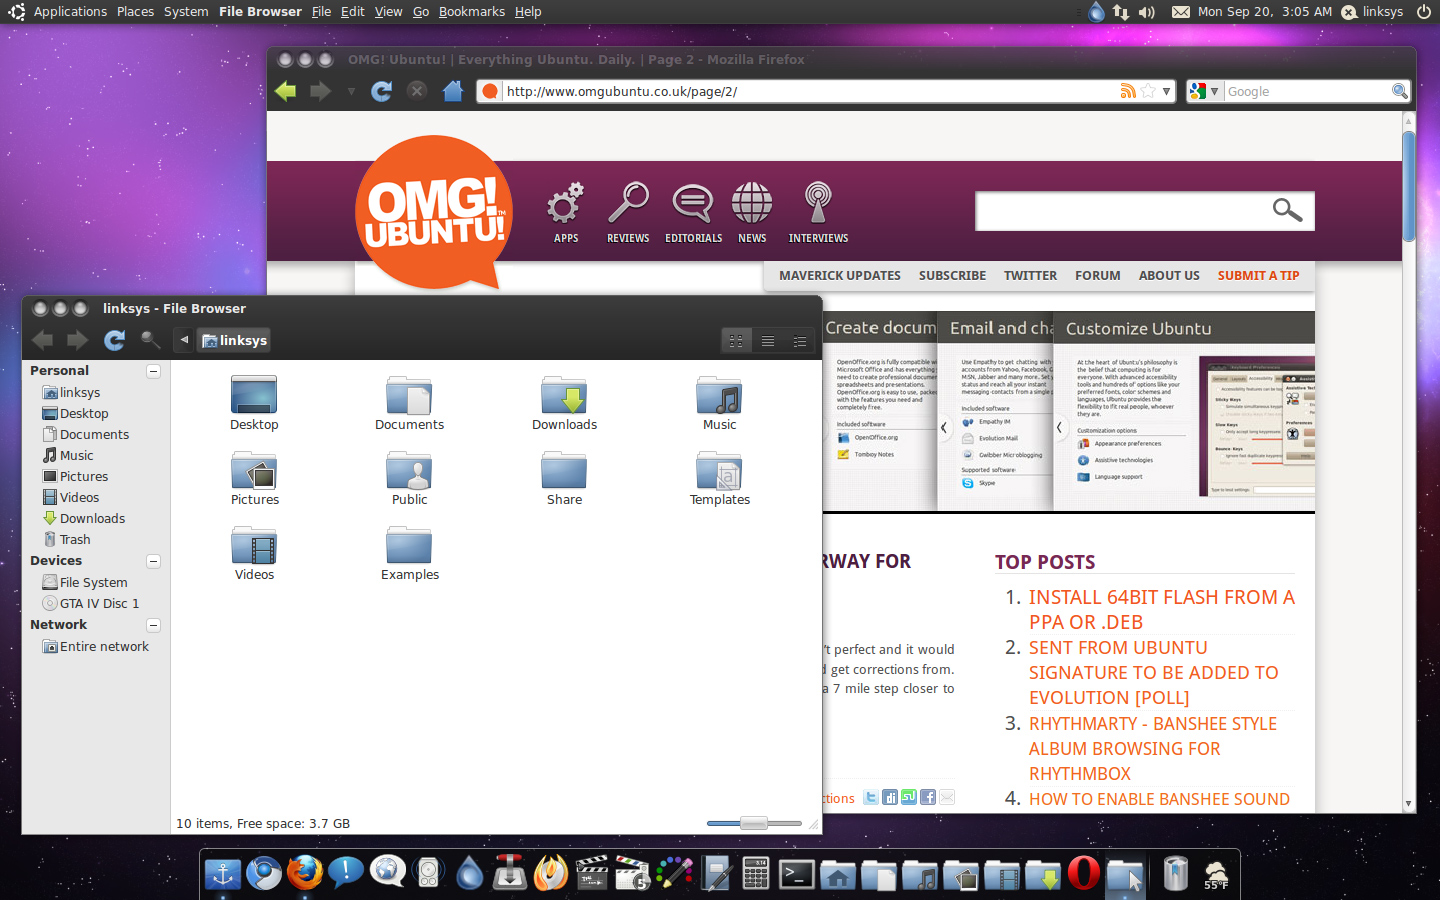Open the trash can in the dock

[x=1176, y=873]
